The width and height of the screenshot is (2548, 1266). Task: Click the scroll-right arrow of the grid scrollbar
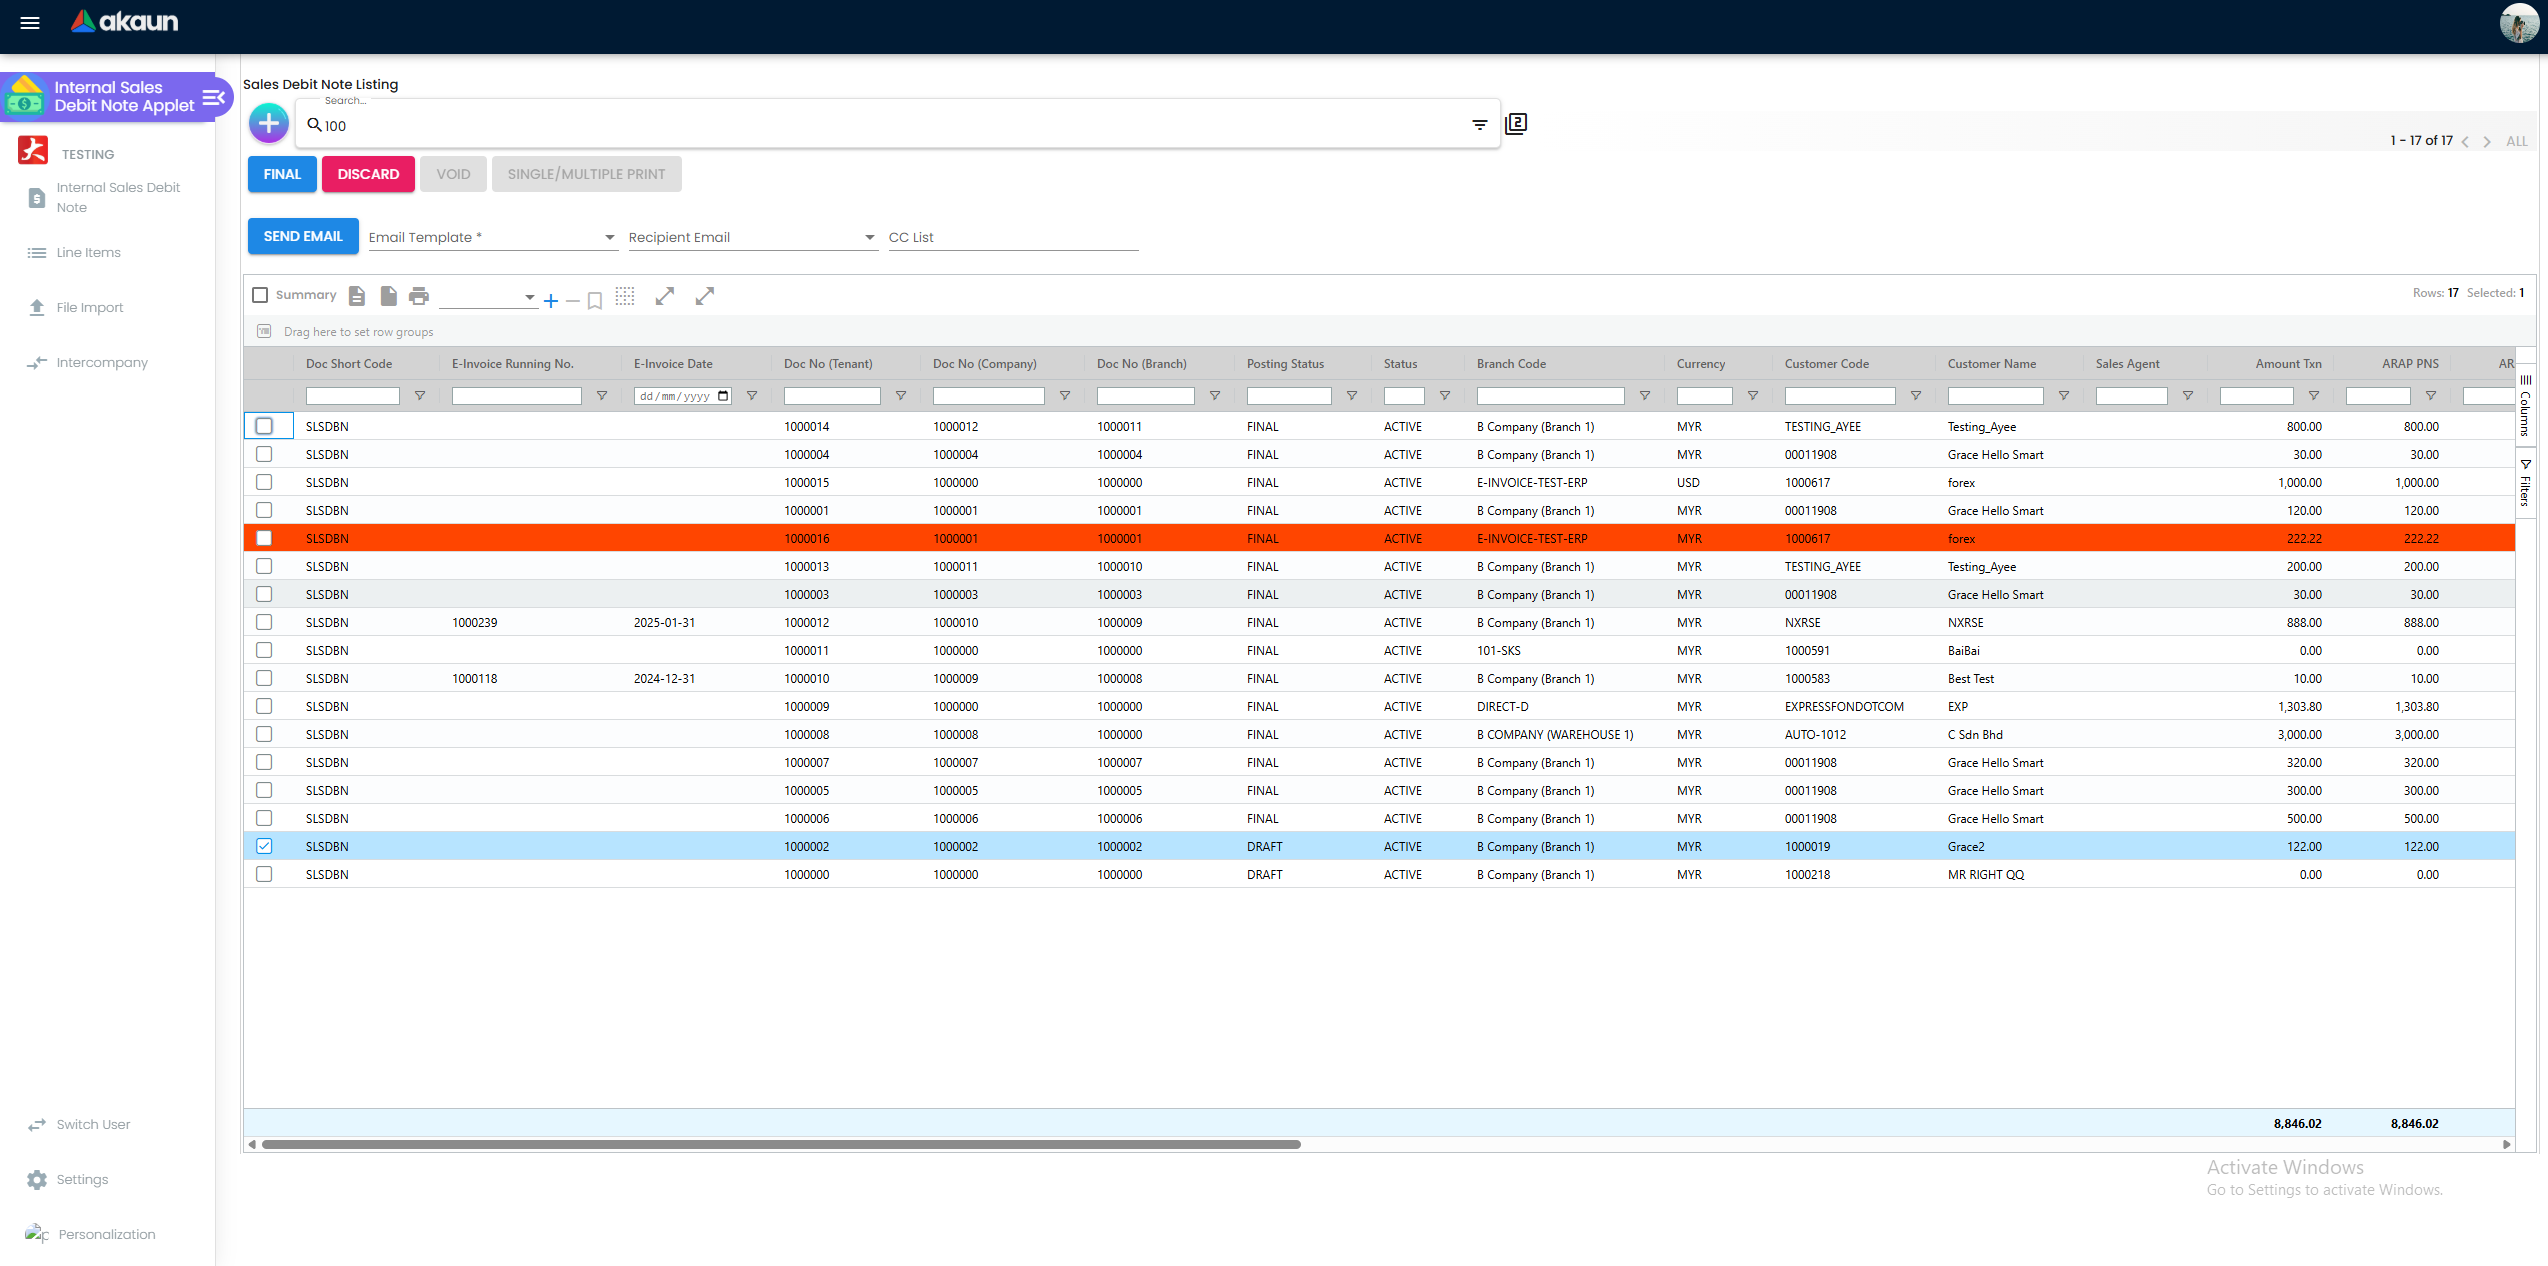2506,1144
